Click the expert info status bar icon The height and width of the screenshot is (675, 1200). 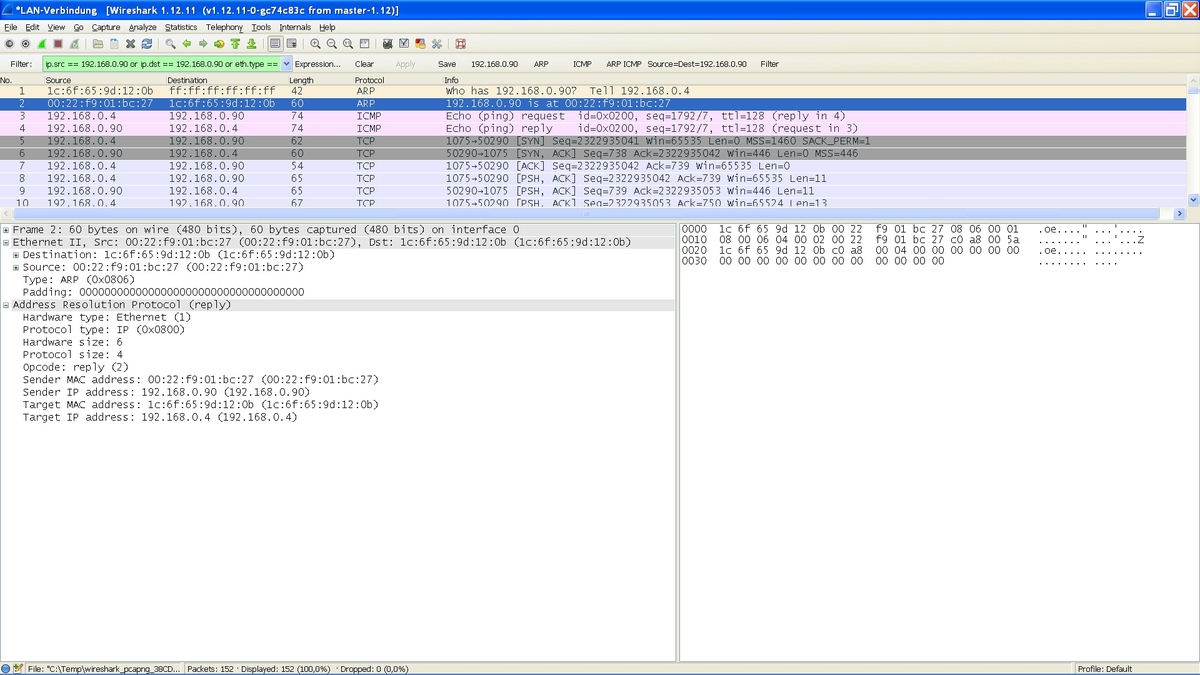tap(6, 668)
